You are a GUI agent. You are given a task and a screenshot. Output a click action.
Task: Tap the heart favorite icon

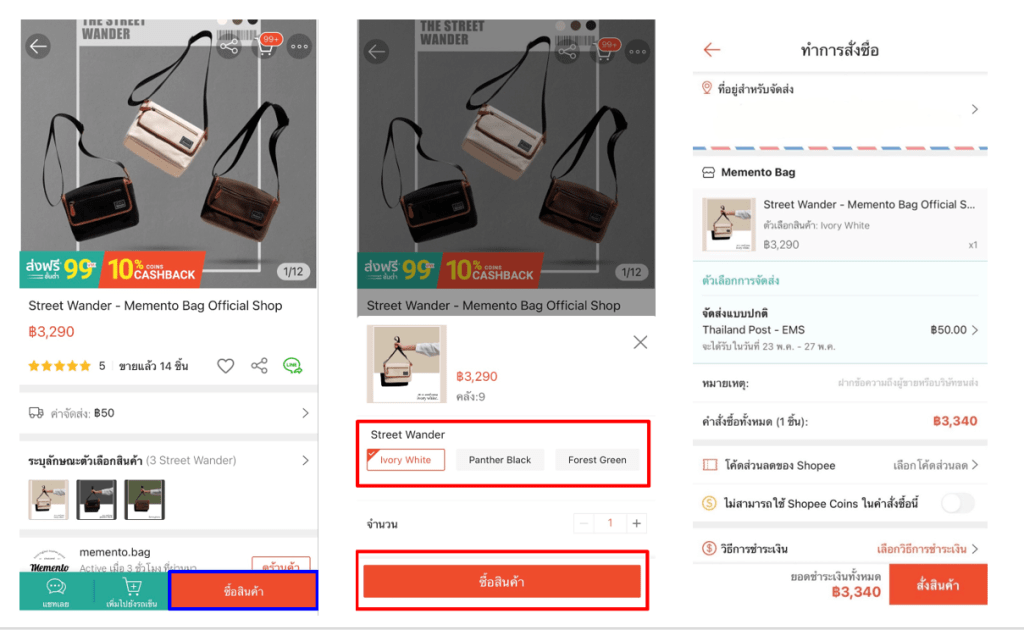pyautogui.click(x=226, y=366)
